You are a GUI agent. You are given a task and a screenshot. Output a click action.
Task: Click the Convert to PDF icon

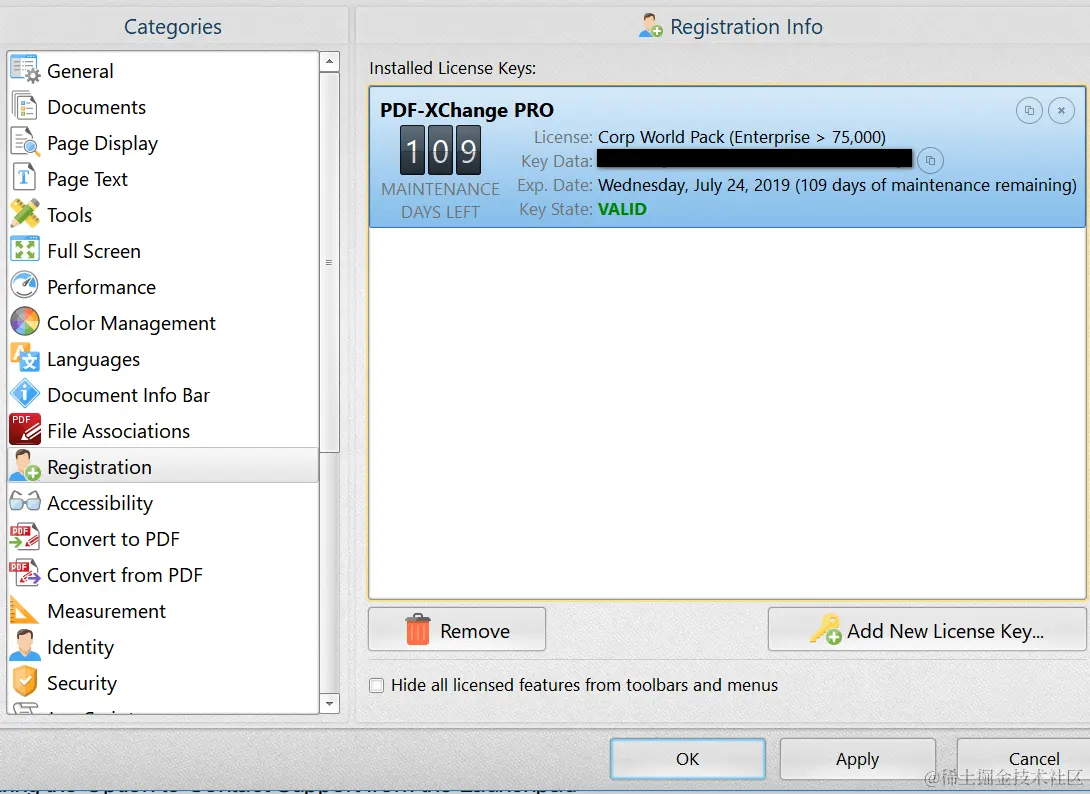(25, 538)
